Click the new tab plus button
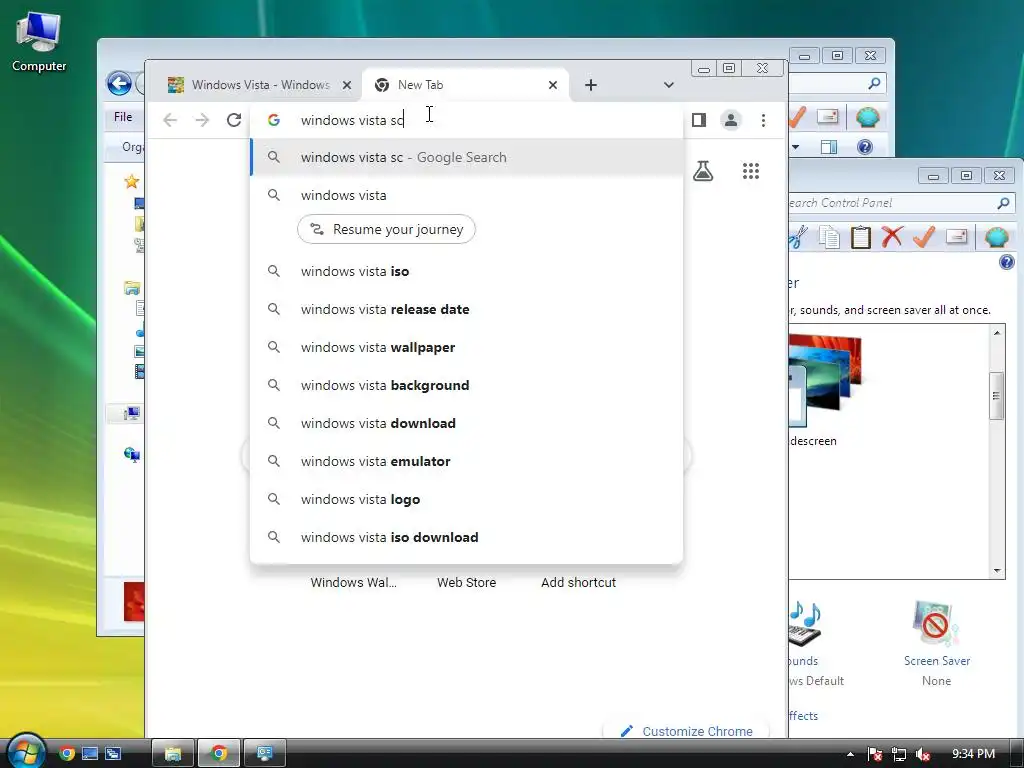 pyautogui.click(x=590, y=85)
